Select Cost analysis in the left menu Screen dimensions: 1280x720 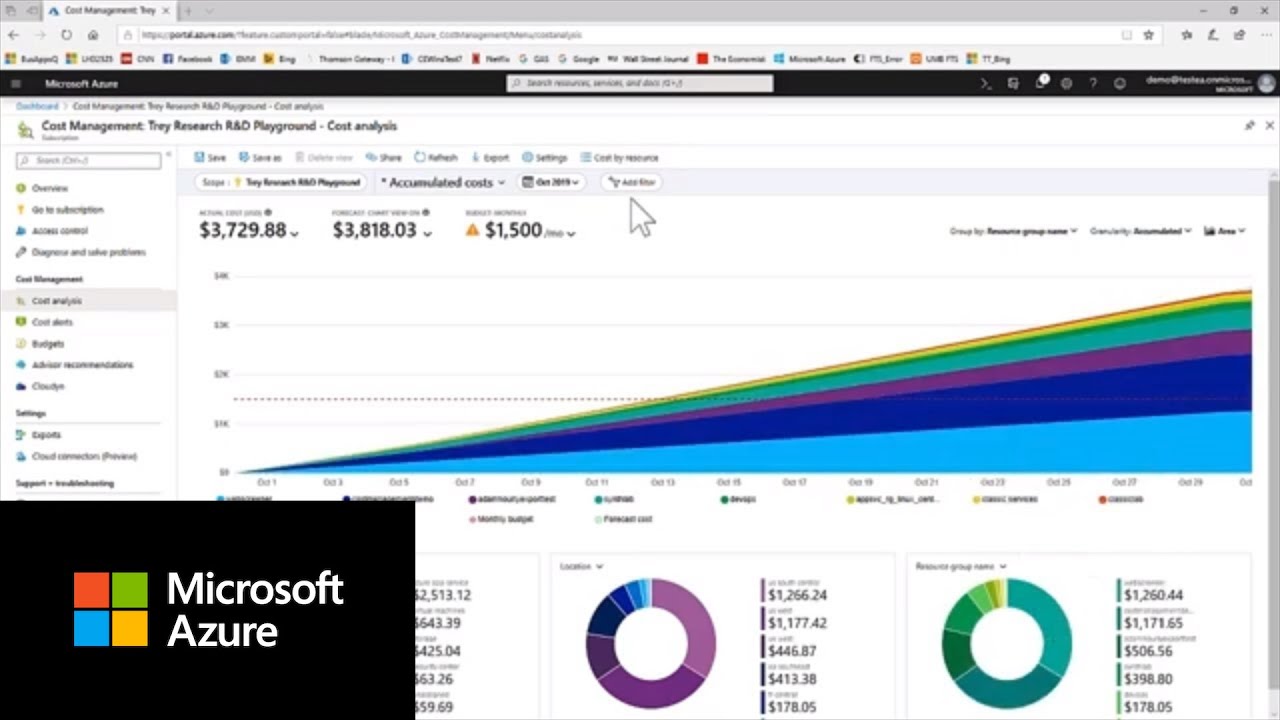[x=88, y=301]
